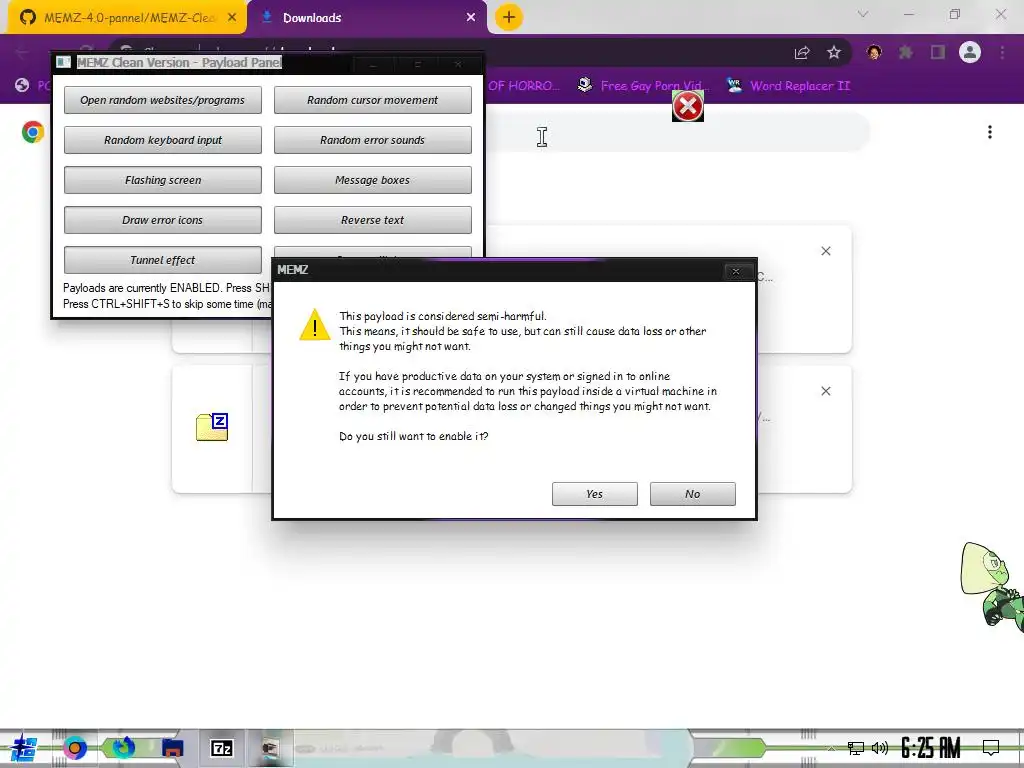Toggle the Tunnel effect payload
Screen dimensions: 1024x768
pyautogui.click(x=163, y=259)
